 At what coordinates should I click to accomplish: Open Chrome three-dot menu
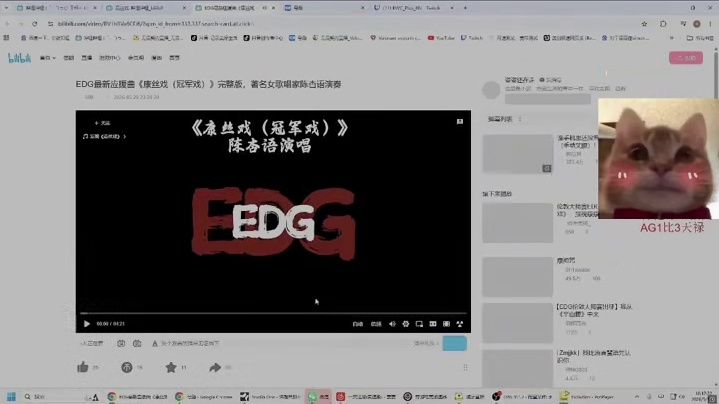pyautogui.click(x=710, y=23)
